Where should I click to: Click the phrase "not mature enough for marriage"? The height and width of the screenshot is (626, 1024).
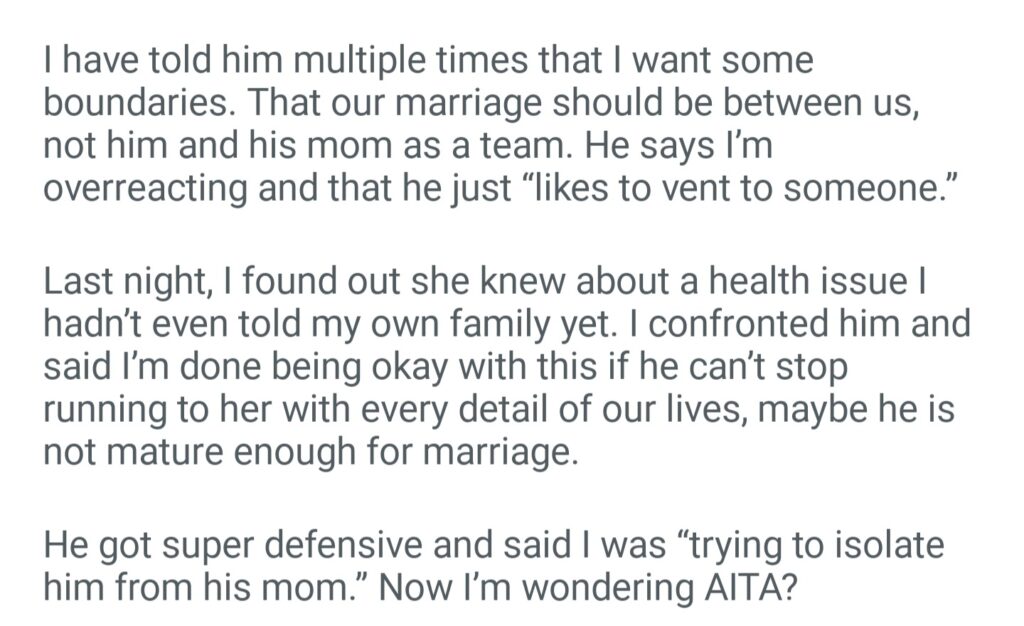pos(310,451)
